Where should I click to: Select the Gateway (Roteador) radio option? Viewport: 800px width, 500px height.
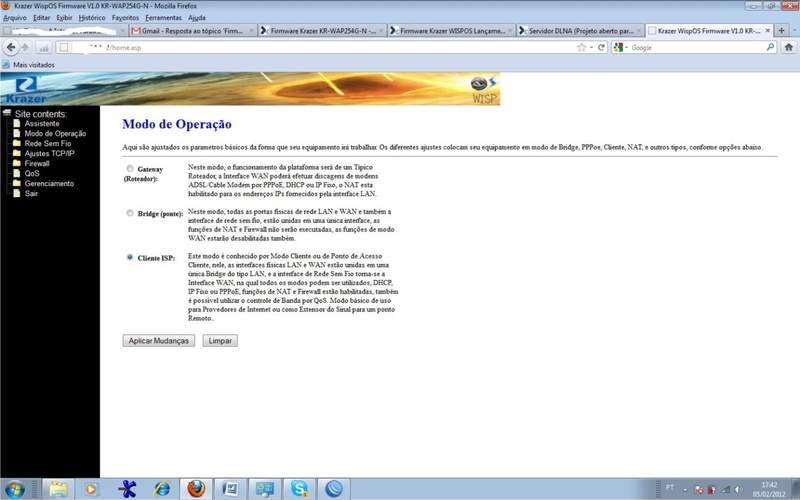point(130,168)
